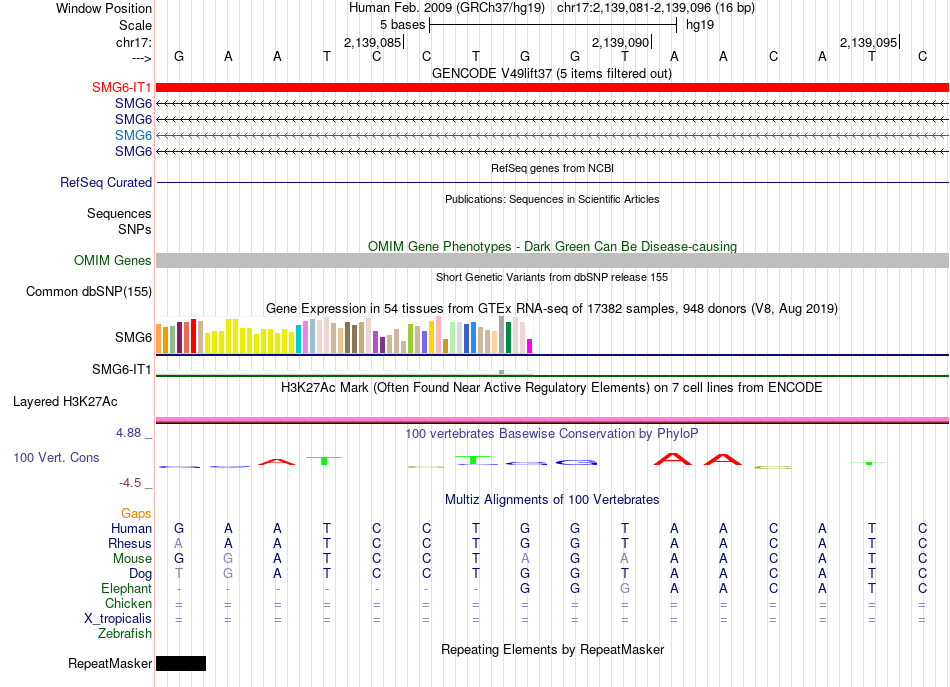
Task: Click the gray OMIM Genes bar
Action: 552,261
